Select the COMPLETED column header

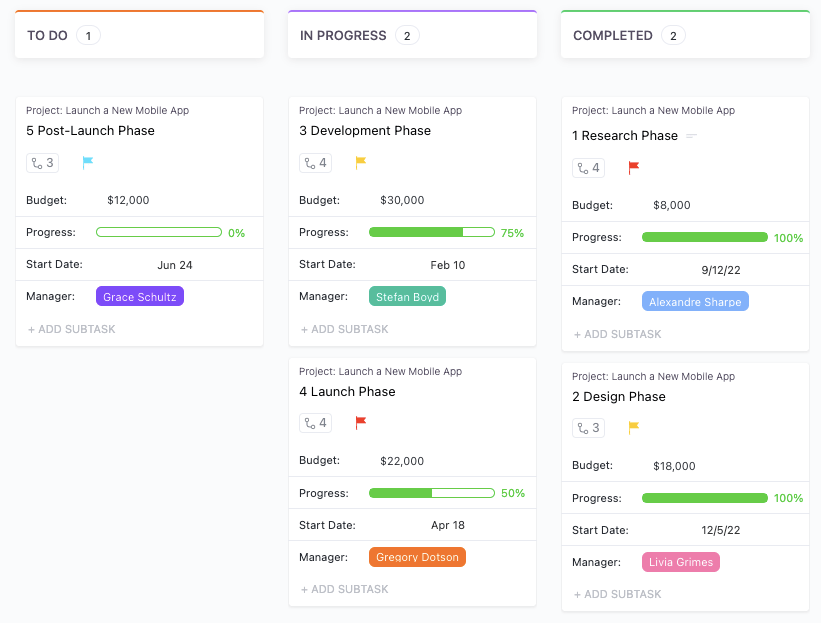pos(613,36)
